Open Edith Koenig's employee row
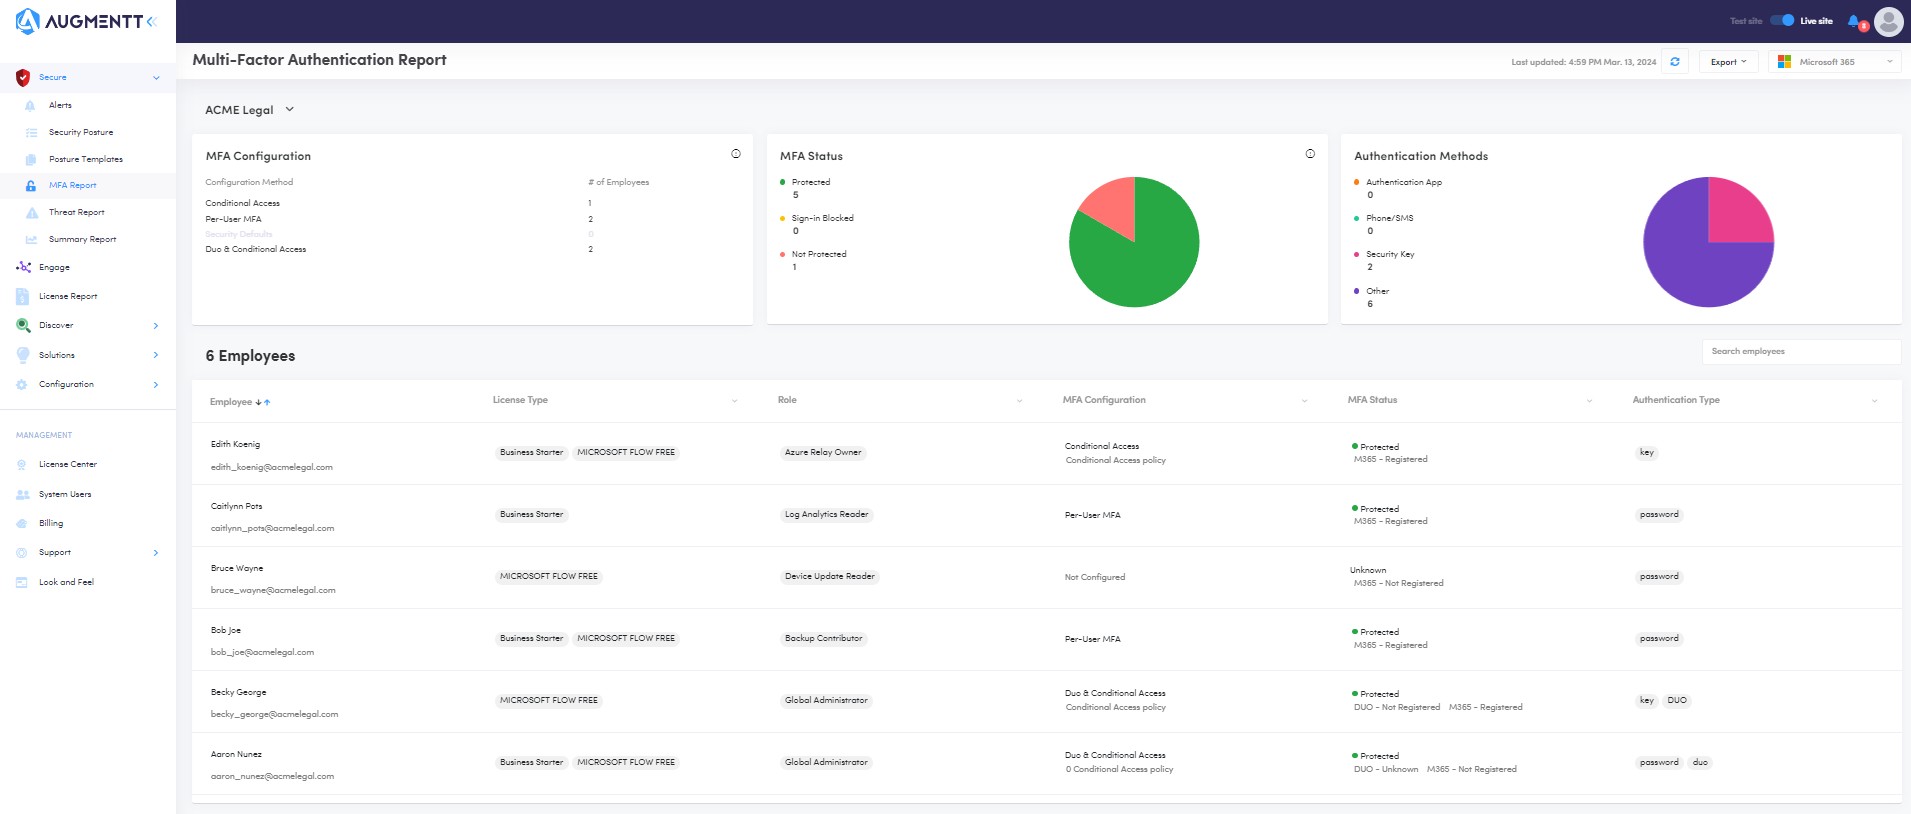 (x=235, y=444)
